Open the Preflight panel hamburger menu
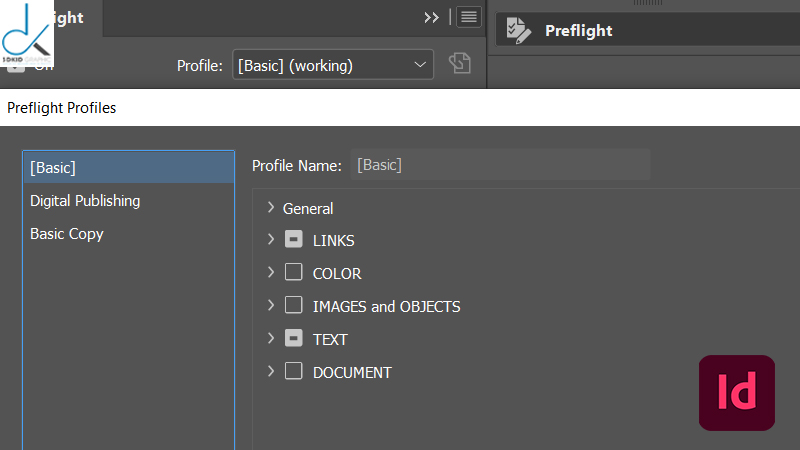This screenshot has width=800, height=450. (469, 17)
